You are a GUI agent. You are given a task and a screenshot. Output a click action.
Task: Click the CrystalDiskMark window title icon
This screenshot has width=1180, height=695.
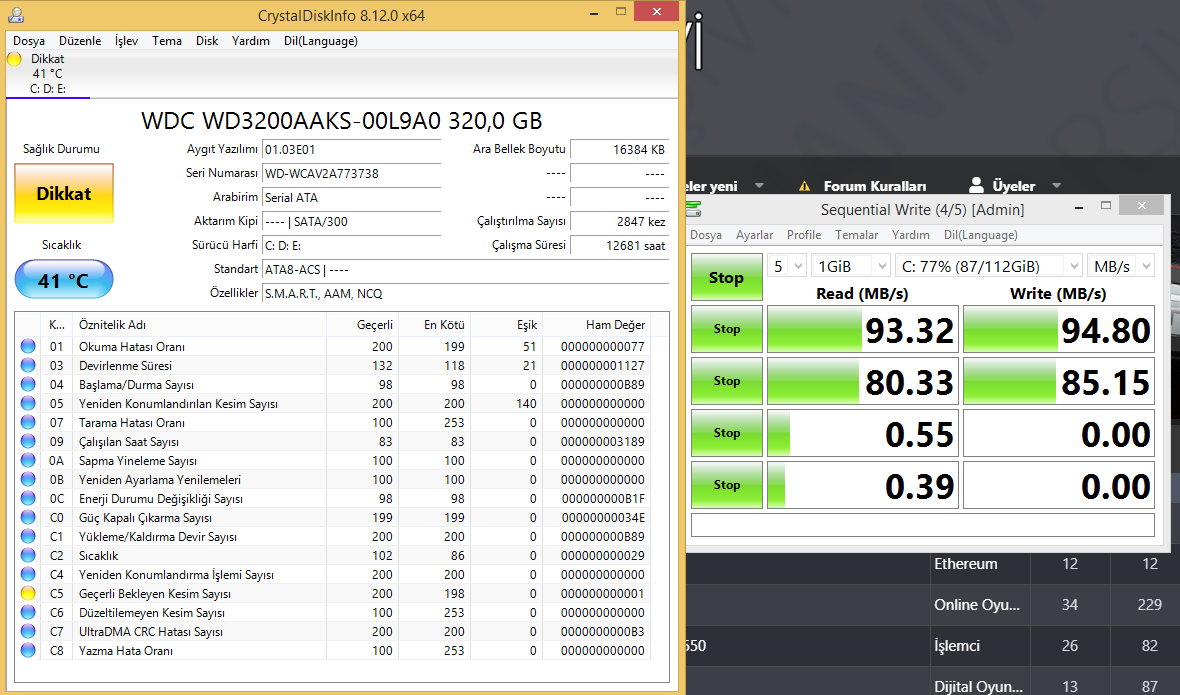[x=693, y=209]
